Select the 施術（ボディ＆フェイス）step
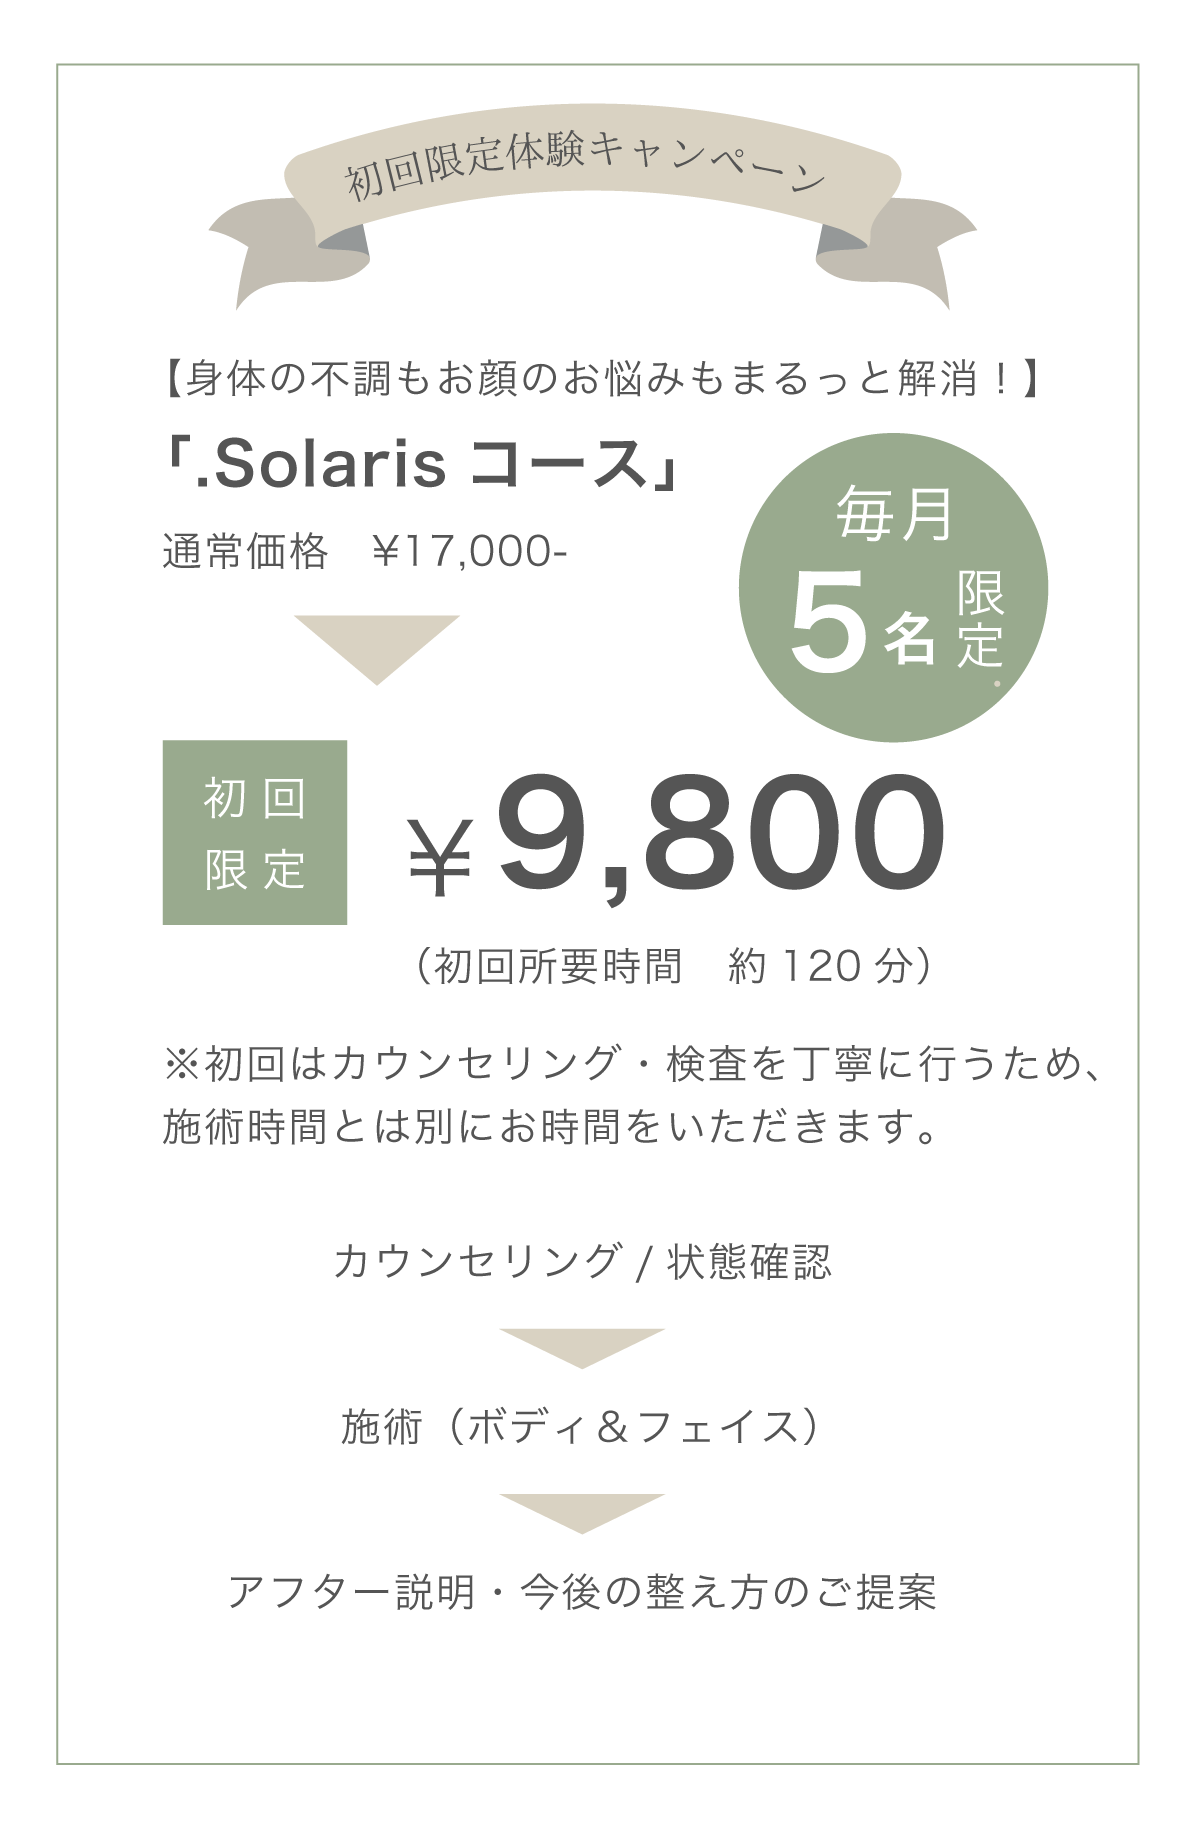This screenshot has height=1825, width=1200. pyautogui.click(x=582, y=1426)
